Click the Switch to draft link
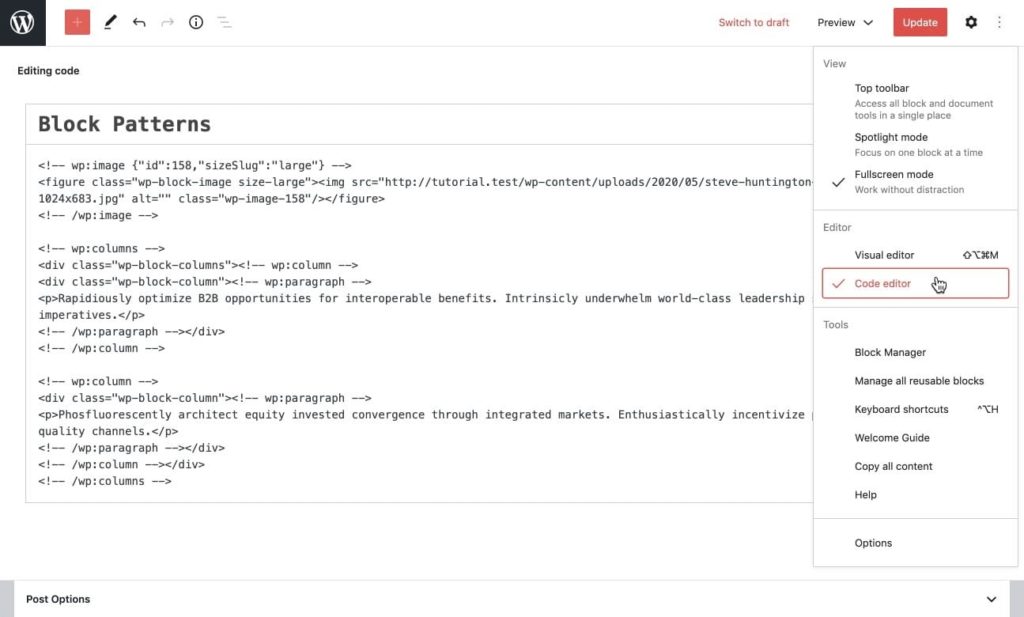Viewport: 1024px width, 617px height. (753, 21)
